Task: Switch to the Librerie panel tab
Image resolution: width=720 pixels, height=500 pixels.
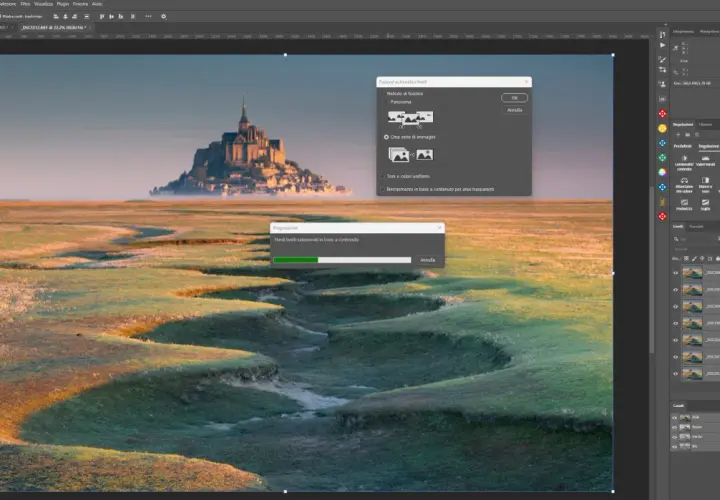Action: (x=705, y=124)
